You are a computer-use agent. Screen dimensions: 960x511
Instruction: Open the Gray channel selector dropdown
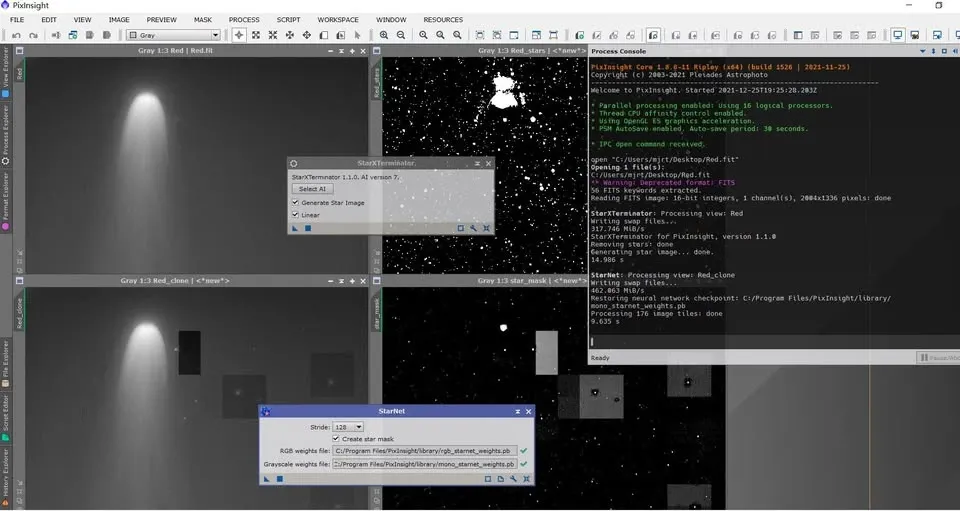click(x=173, y=35)
